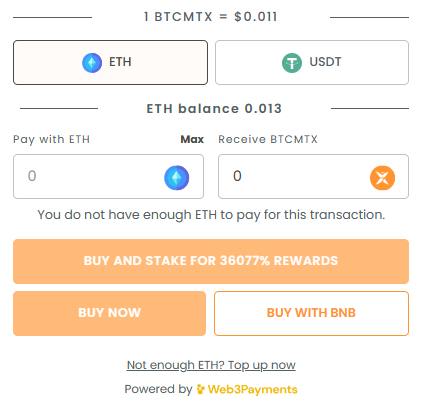
Task: Choose Buy With BNB option
Action: tap(311, 313)
